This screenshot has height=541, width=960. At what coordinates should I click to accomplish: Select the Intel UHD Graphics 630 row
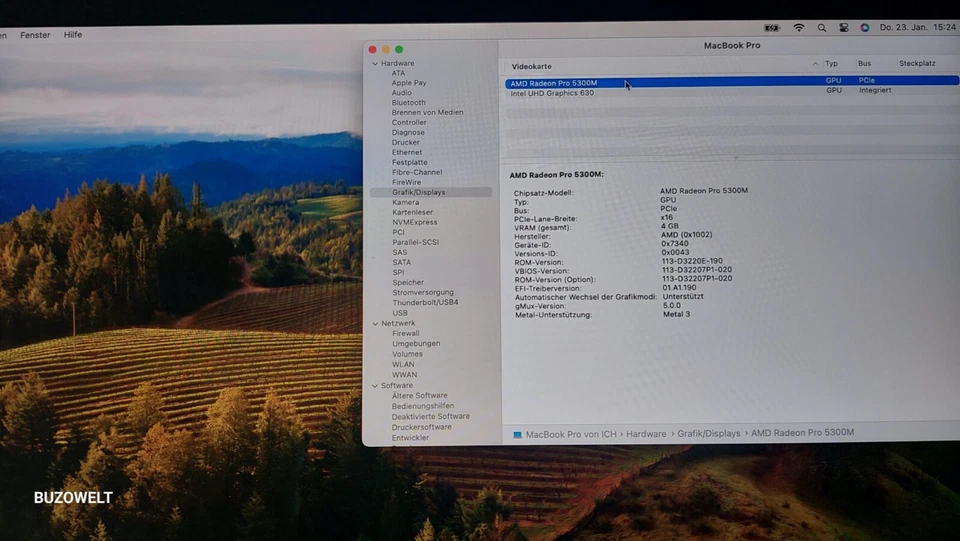(732, 92)
